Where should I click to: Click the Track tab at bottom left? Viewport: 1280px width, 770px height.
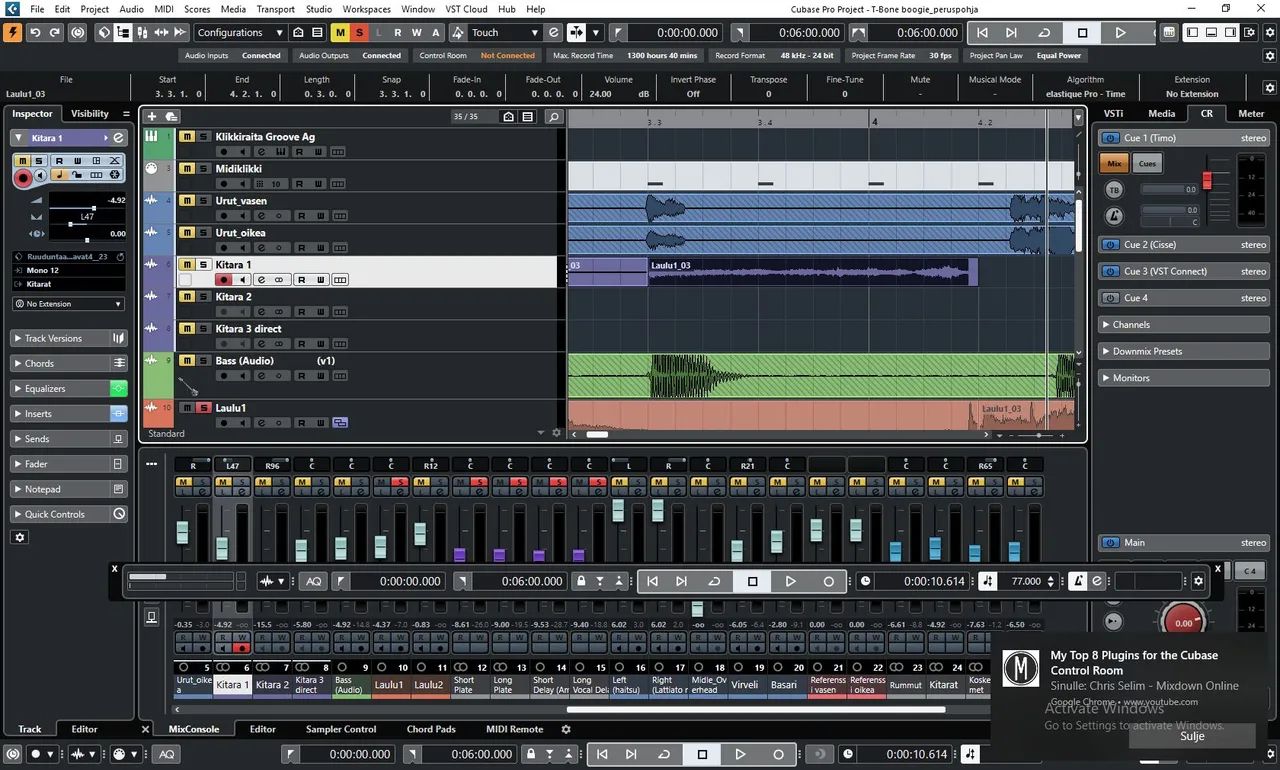click(x=30, y=729)
